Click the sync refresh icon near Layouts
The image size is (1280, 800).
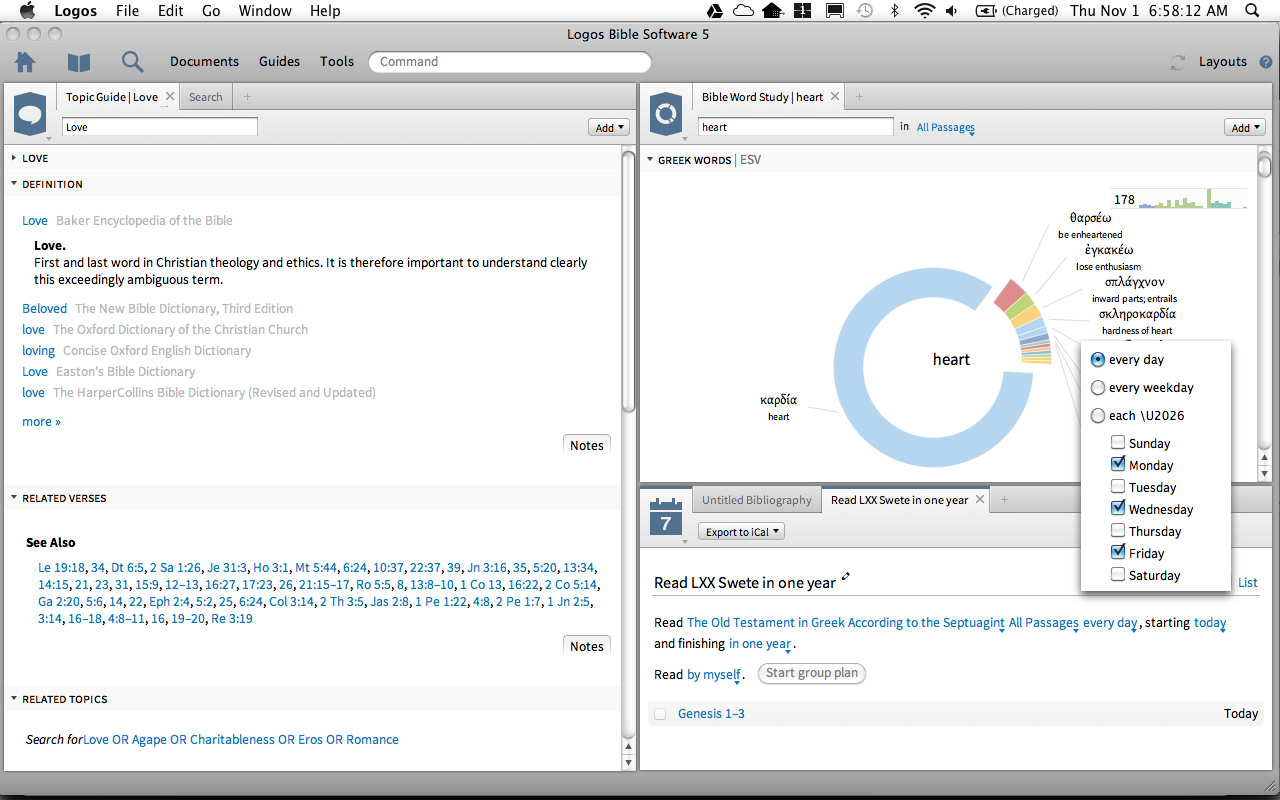pos(1178,62)
